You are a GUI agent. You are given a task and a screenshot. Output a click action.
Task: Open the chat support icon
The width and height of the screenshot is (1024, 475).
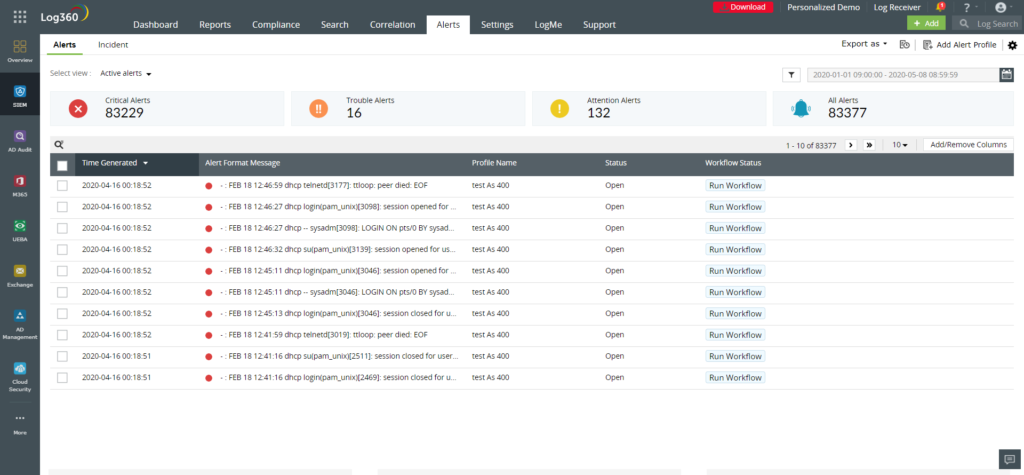[x=1009, y=459]
